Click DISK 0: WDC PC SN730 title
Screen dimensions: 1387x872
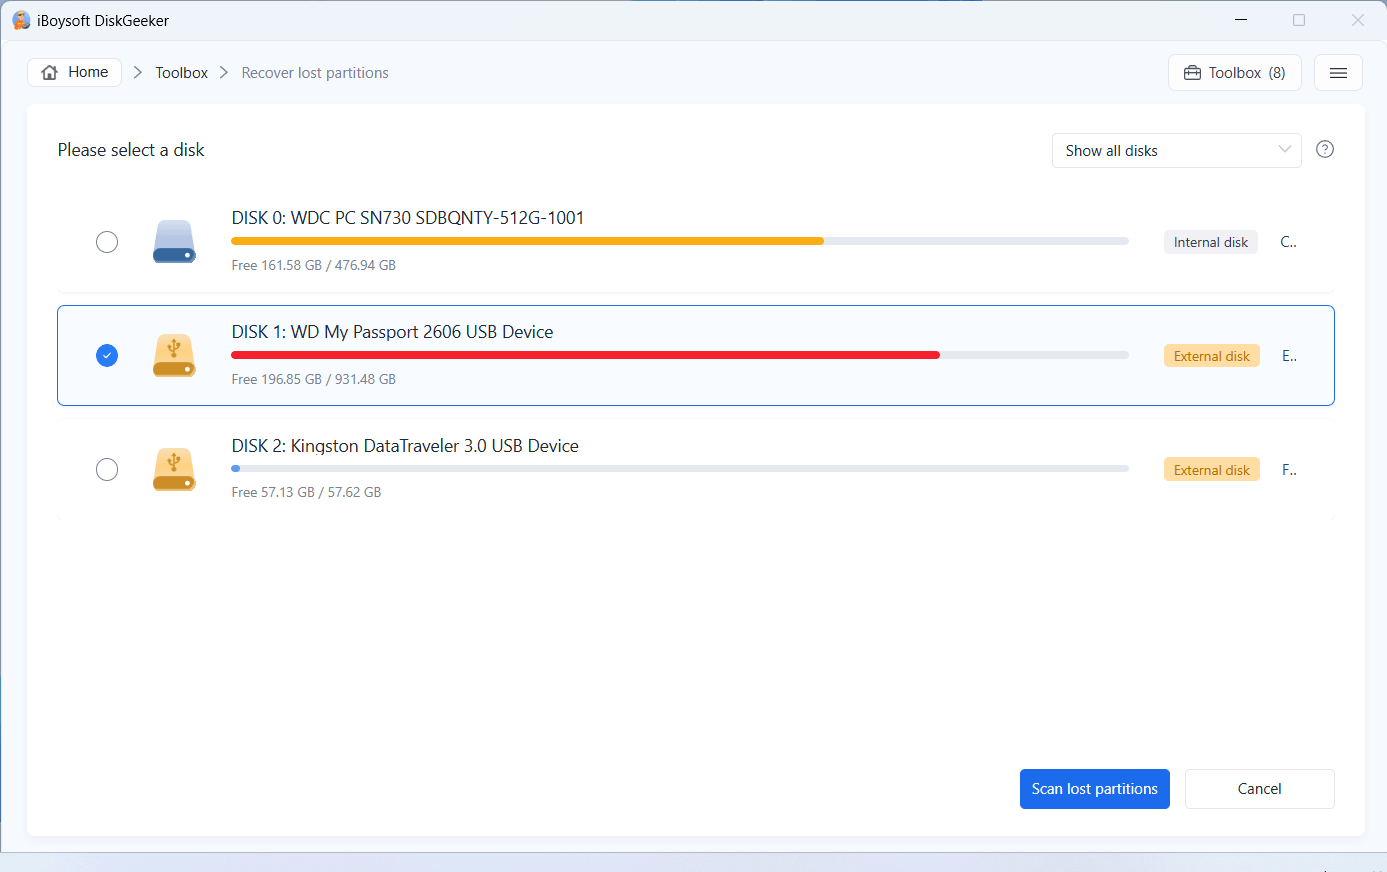click(x=408, y=218)
